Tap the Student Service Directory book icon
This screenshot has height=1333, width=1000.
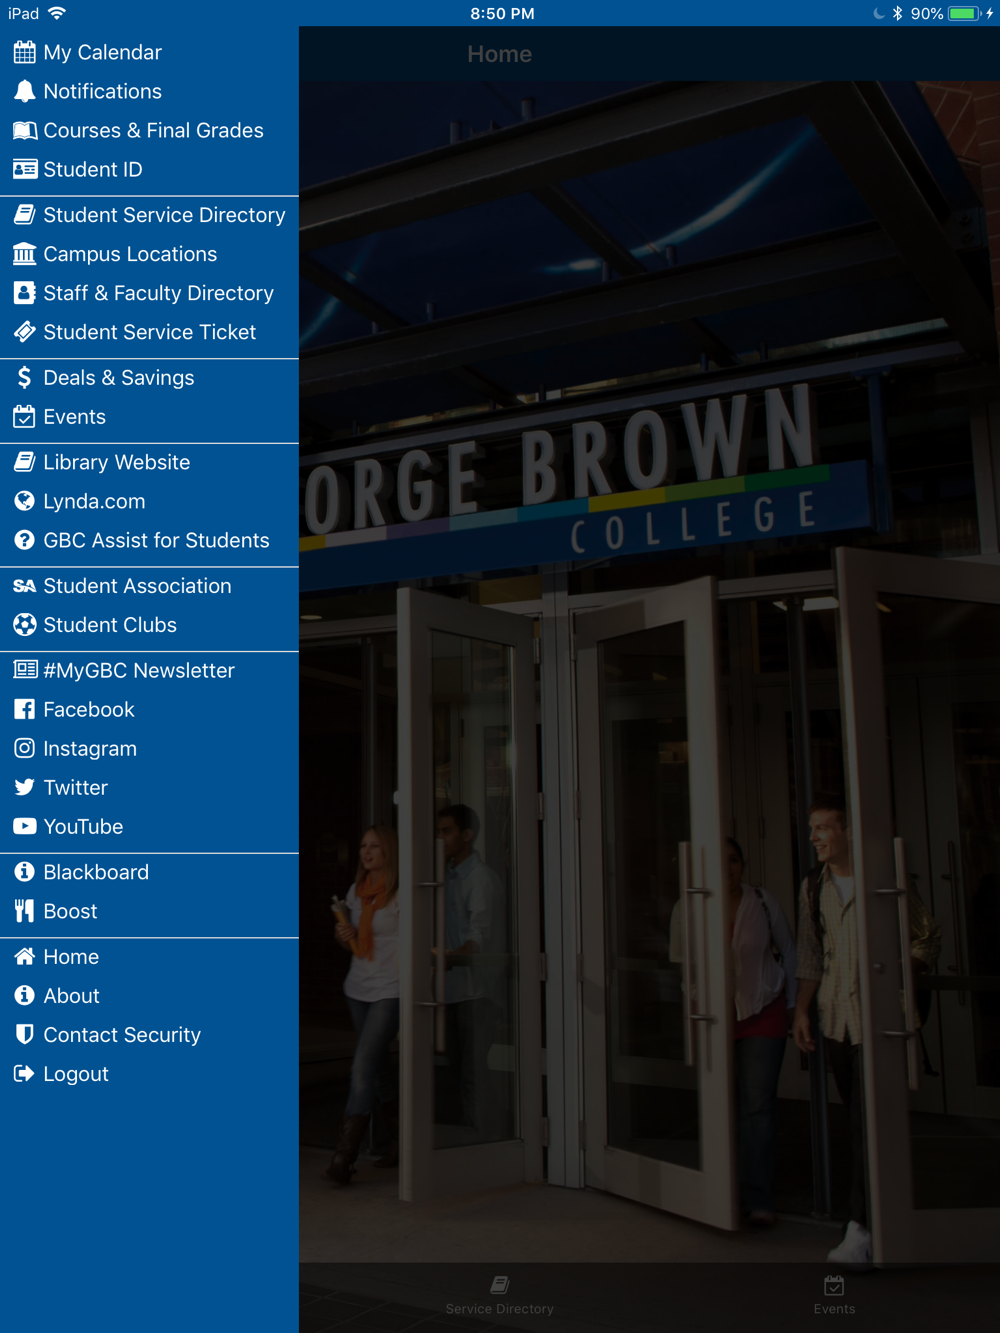click(x=25, y=214)
